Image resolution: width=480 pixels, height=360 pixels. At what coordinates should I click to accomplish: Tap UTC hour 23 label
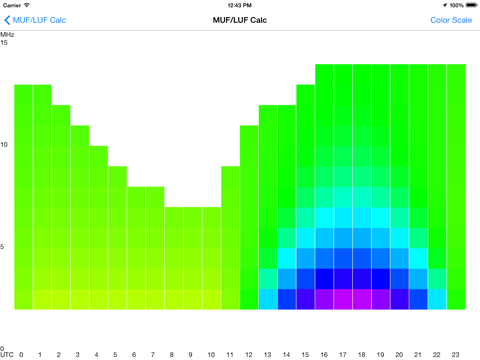tap(456, 354)
